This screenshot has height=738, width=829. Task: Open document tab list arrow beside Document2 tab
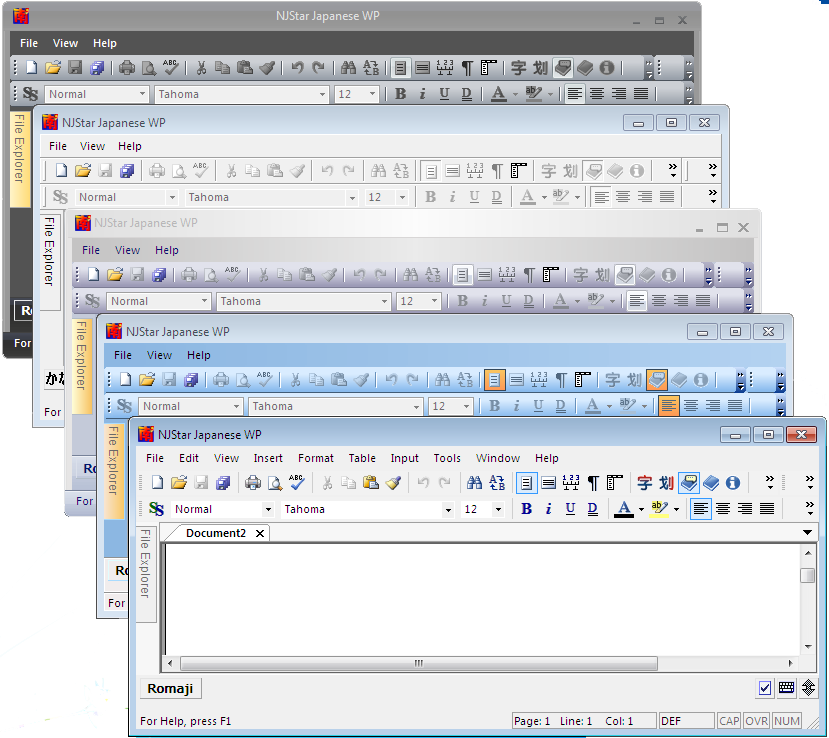[807, 532]
